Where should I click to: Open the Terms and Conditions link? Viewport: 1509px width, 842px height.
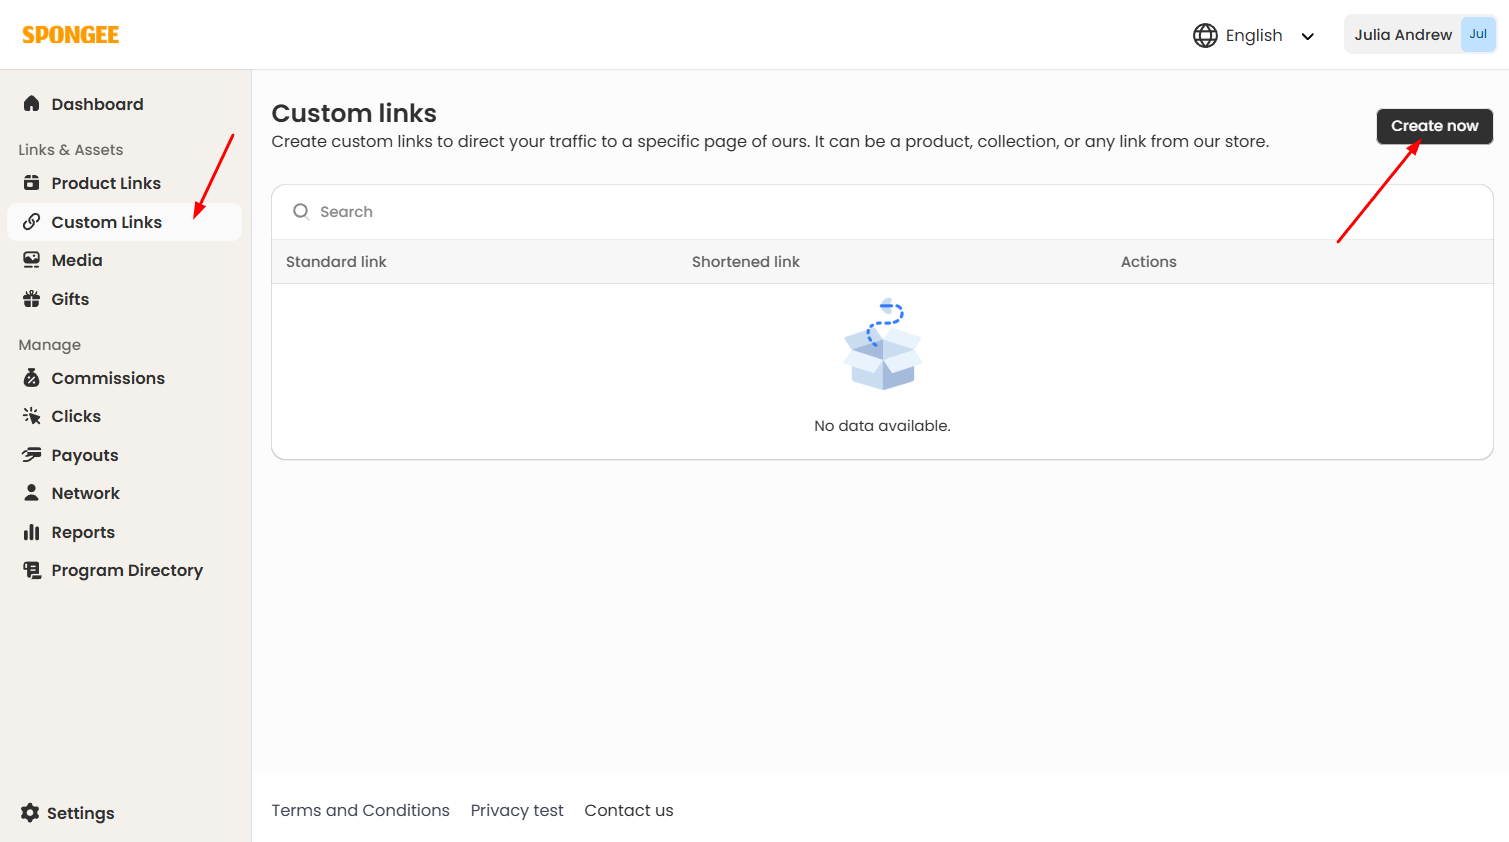point(360,810)
